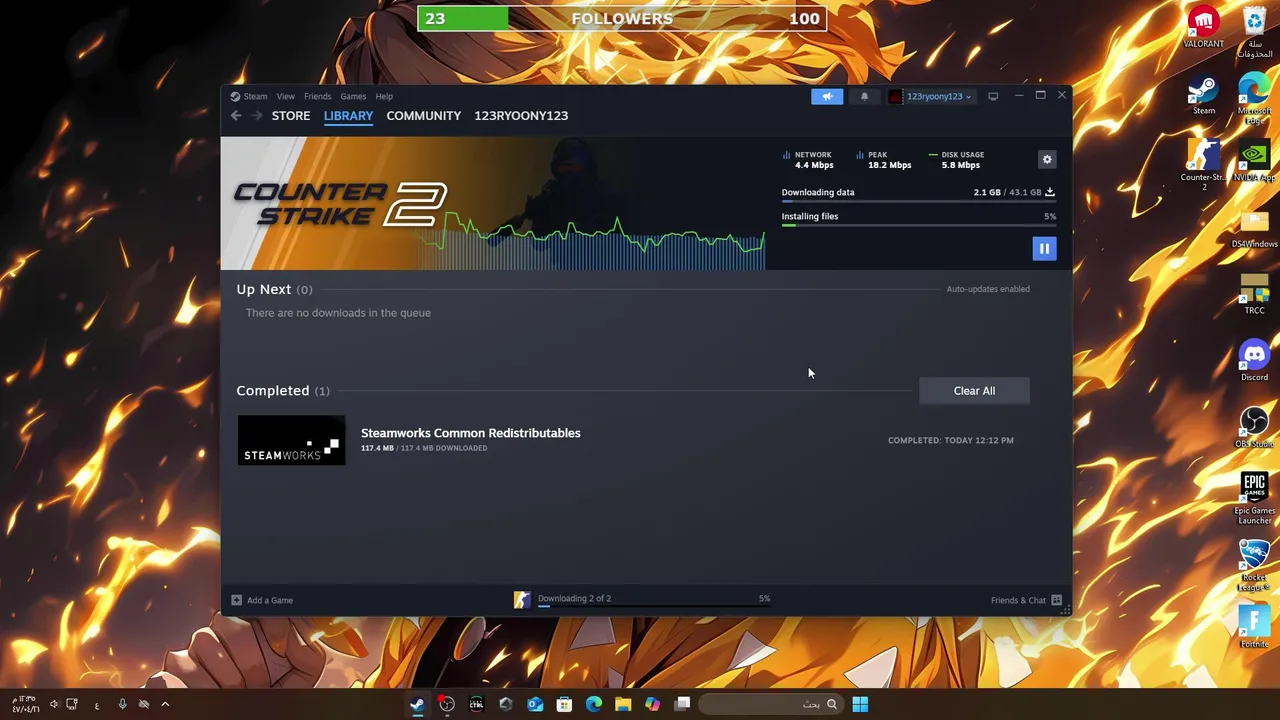Click the NETWORK 4.4 Mbps stat
The image size is (1280, 720).
808,160
